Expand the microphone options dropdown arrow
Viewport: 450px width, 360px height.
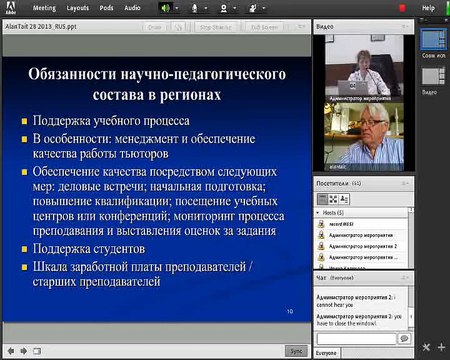coord(206,8)
